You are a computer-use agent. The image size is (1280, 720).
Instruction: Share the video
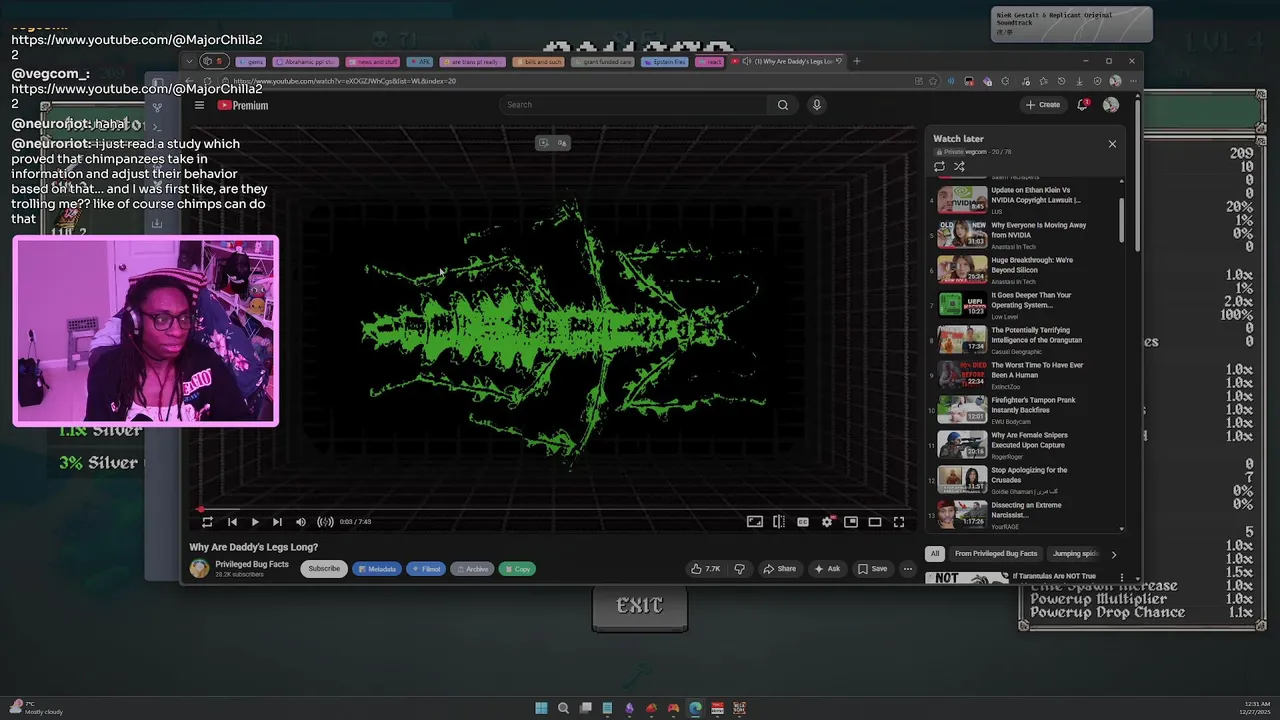tap(780, 569)
